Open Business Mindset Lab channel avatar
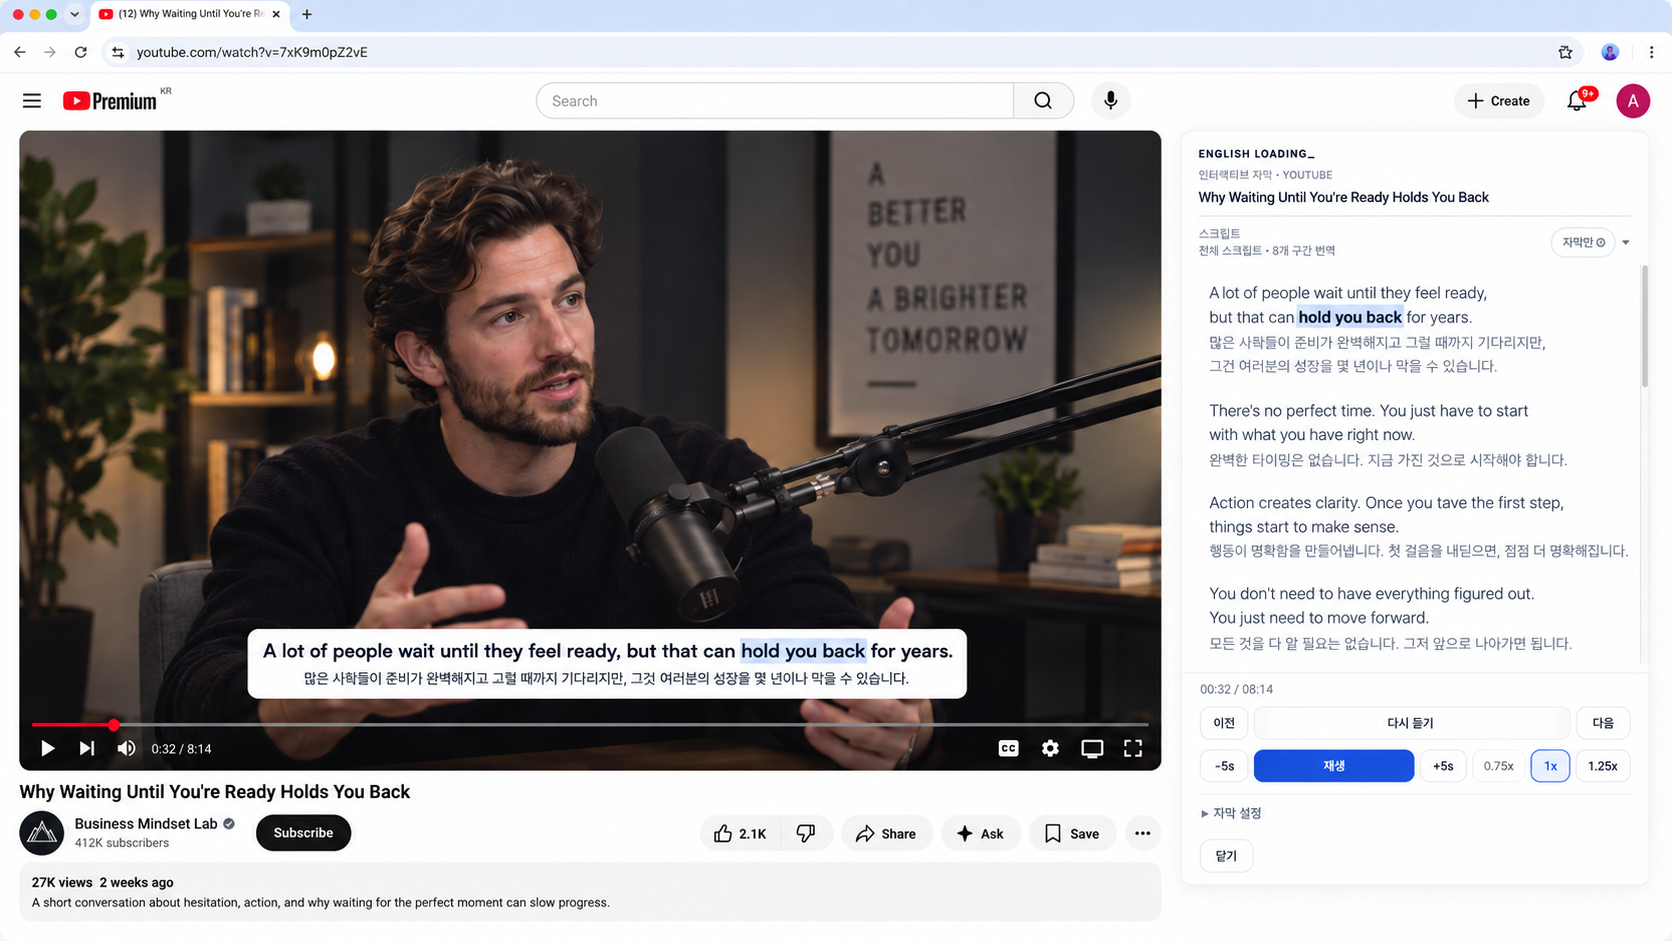Image resolution: width=1672 pixels, height=941 pixels. point(42,833)
